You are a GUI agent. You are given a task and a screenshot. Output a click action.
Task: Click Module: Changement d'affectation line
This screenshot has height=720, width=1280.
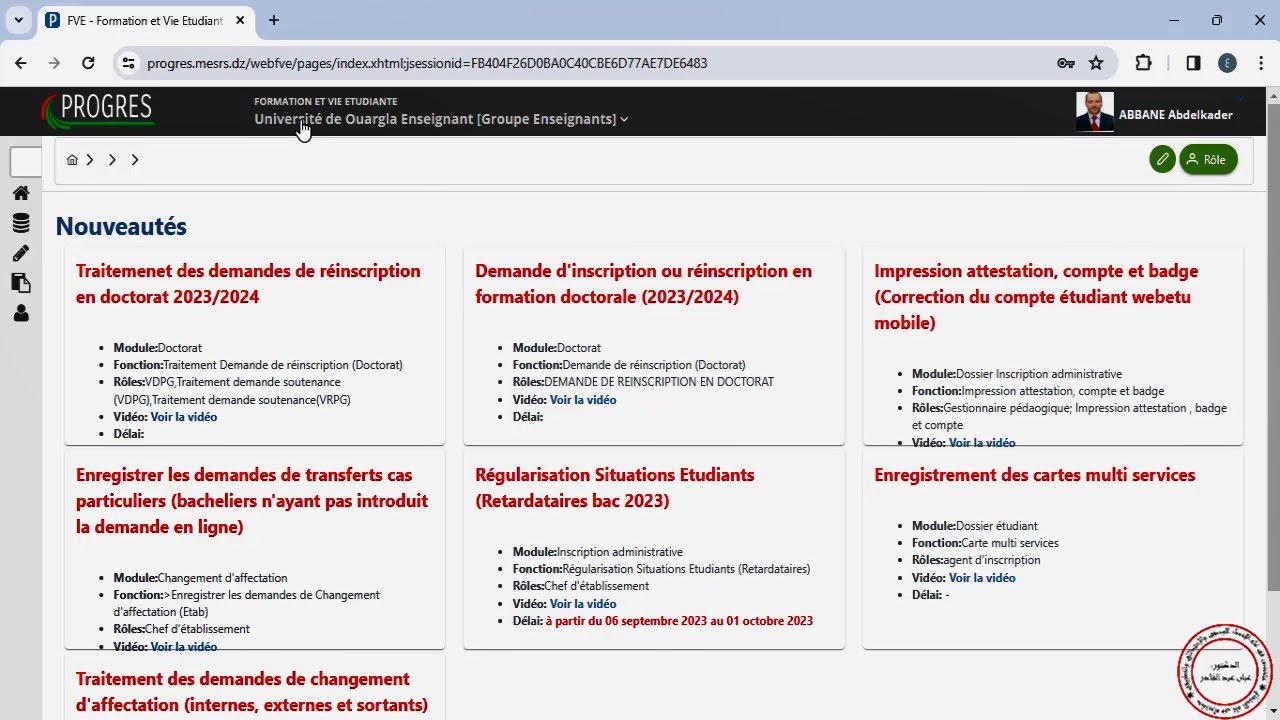point(200,578)
